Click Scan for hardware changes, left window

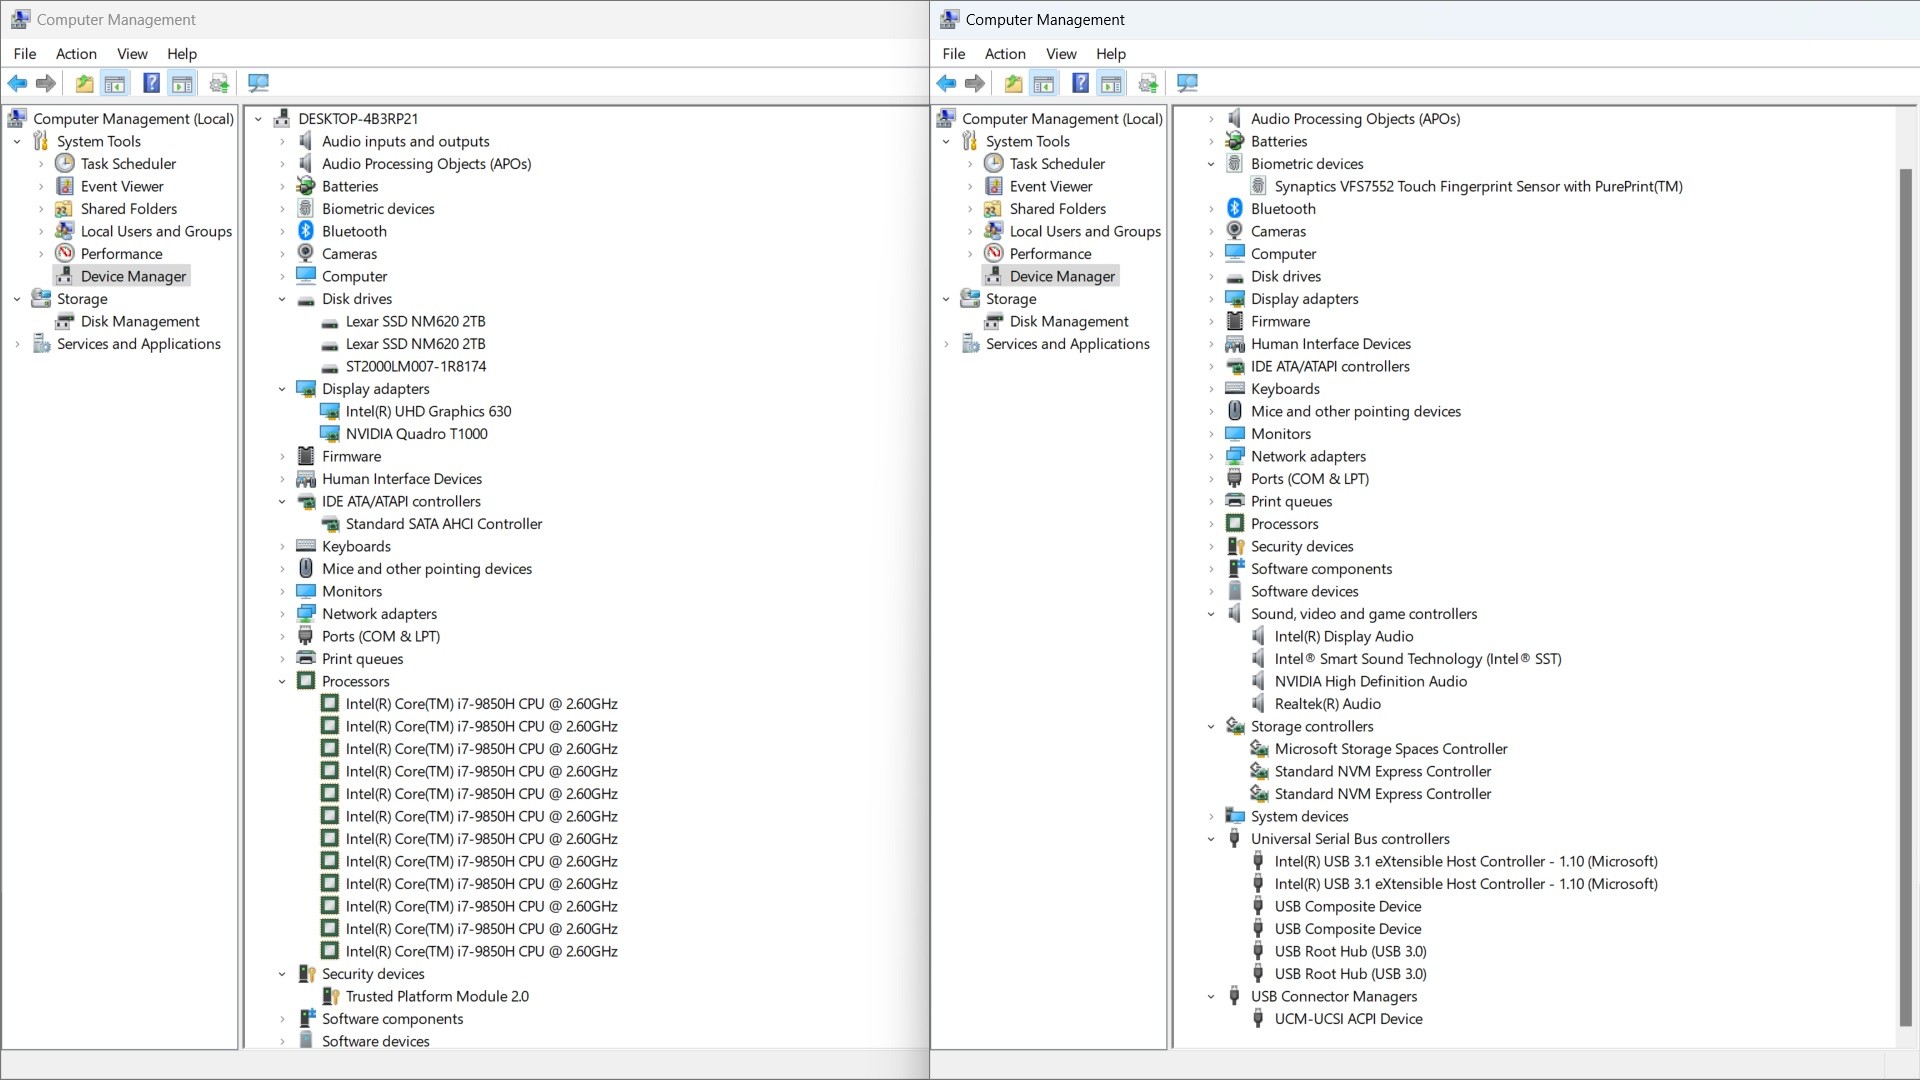click(258, 84)
